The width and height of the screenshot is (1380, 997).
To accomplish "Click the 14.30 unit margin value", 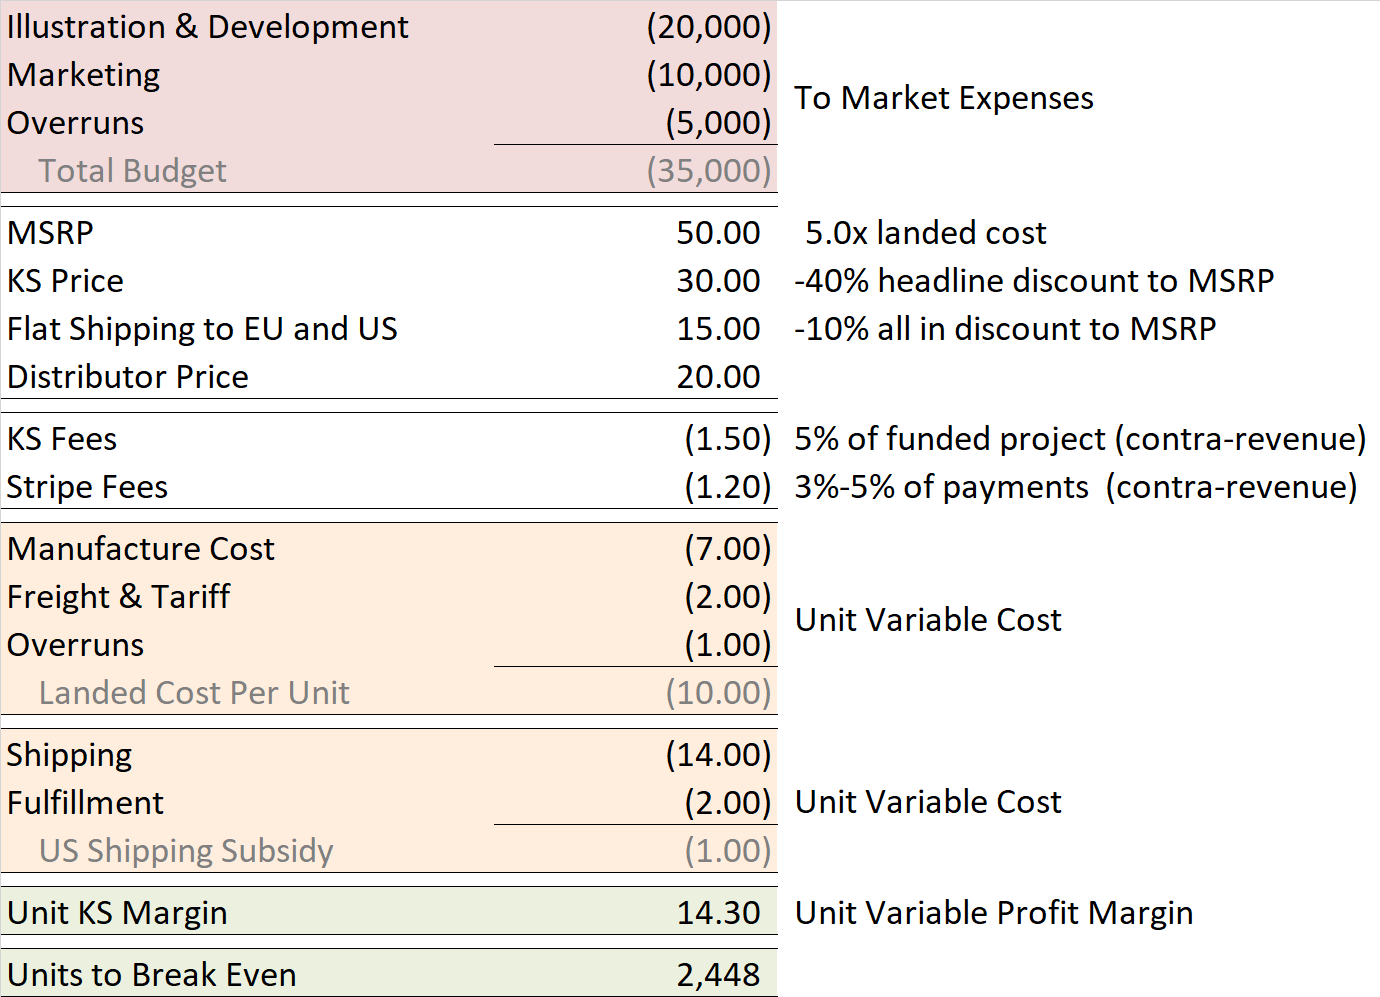I will click(718, 913).
